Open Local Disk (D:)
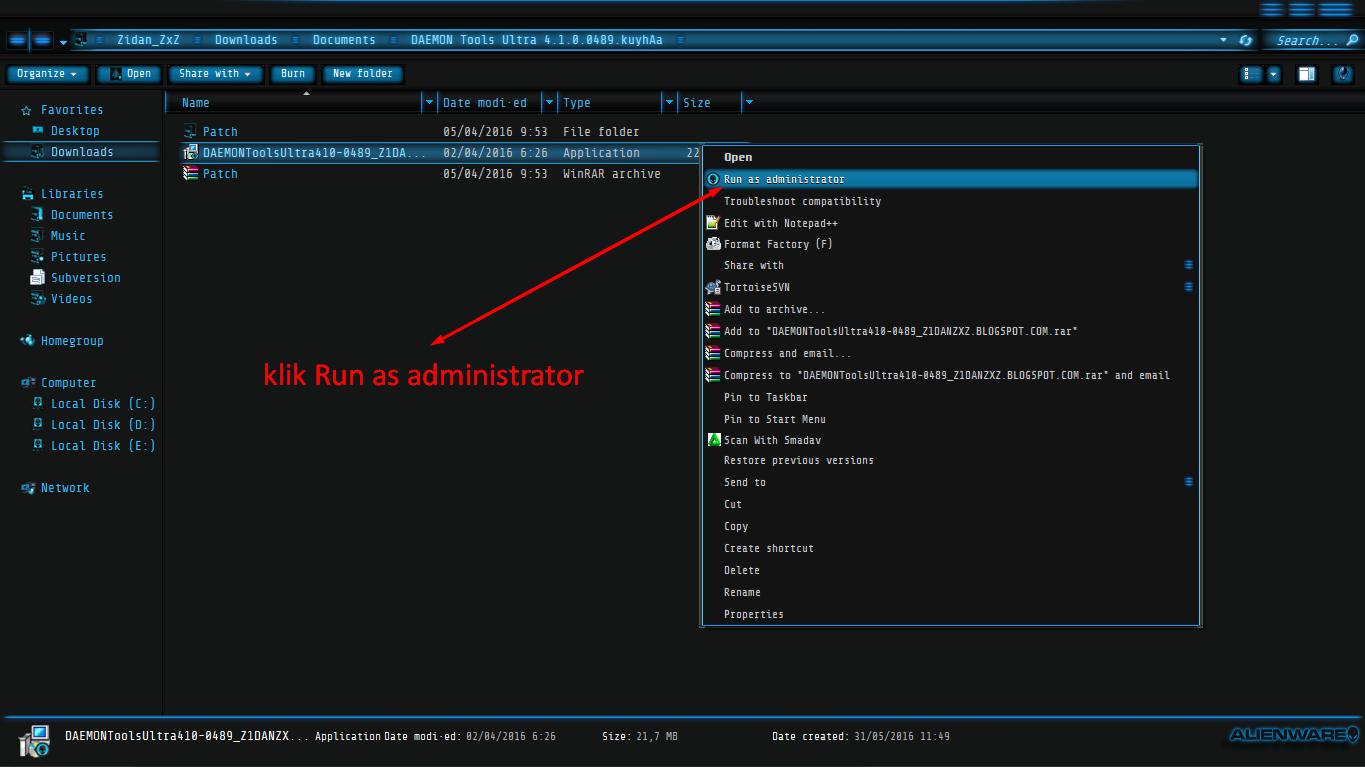1365x767 pixels. click(103, 425)
